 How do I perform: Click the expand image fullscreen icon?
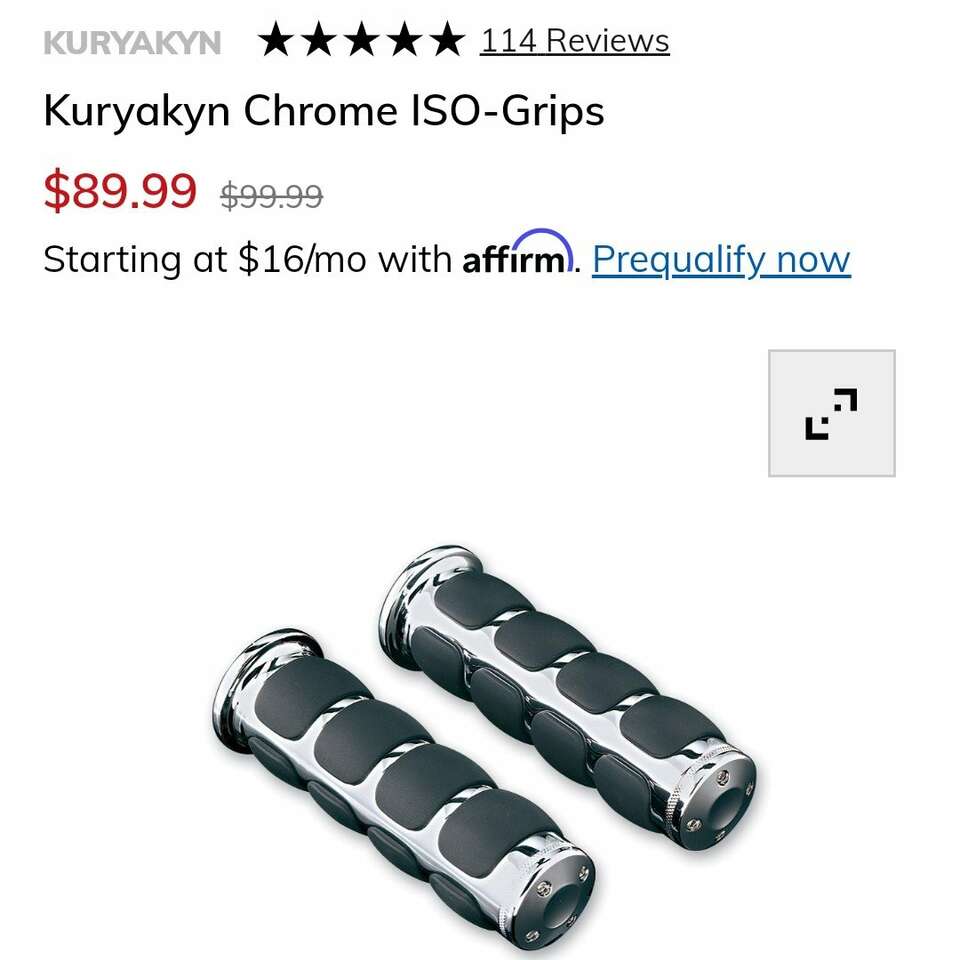(x=831, y=413)
